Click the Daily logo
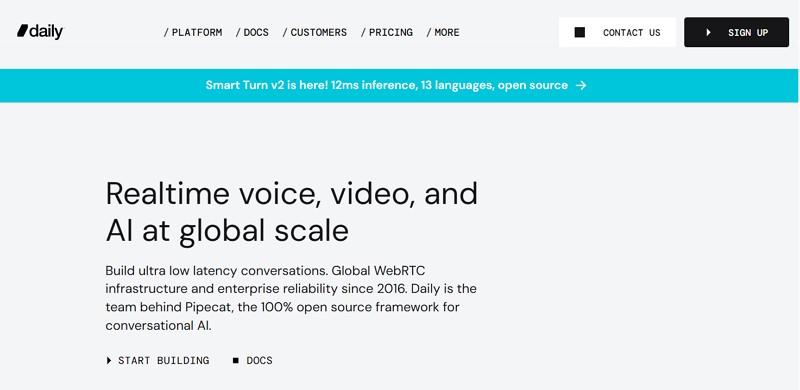The image size is (800, 390). point(40,32)
